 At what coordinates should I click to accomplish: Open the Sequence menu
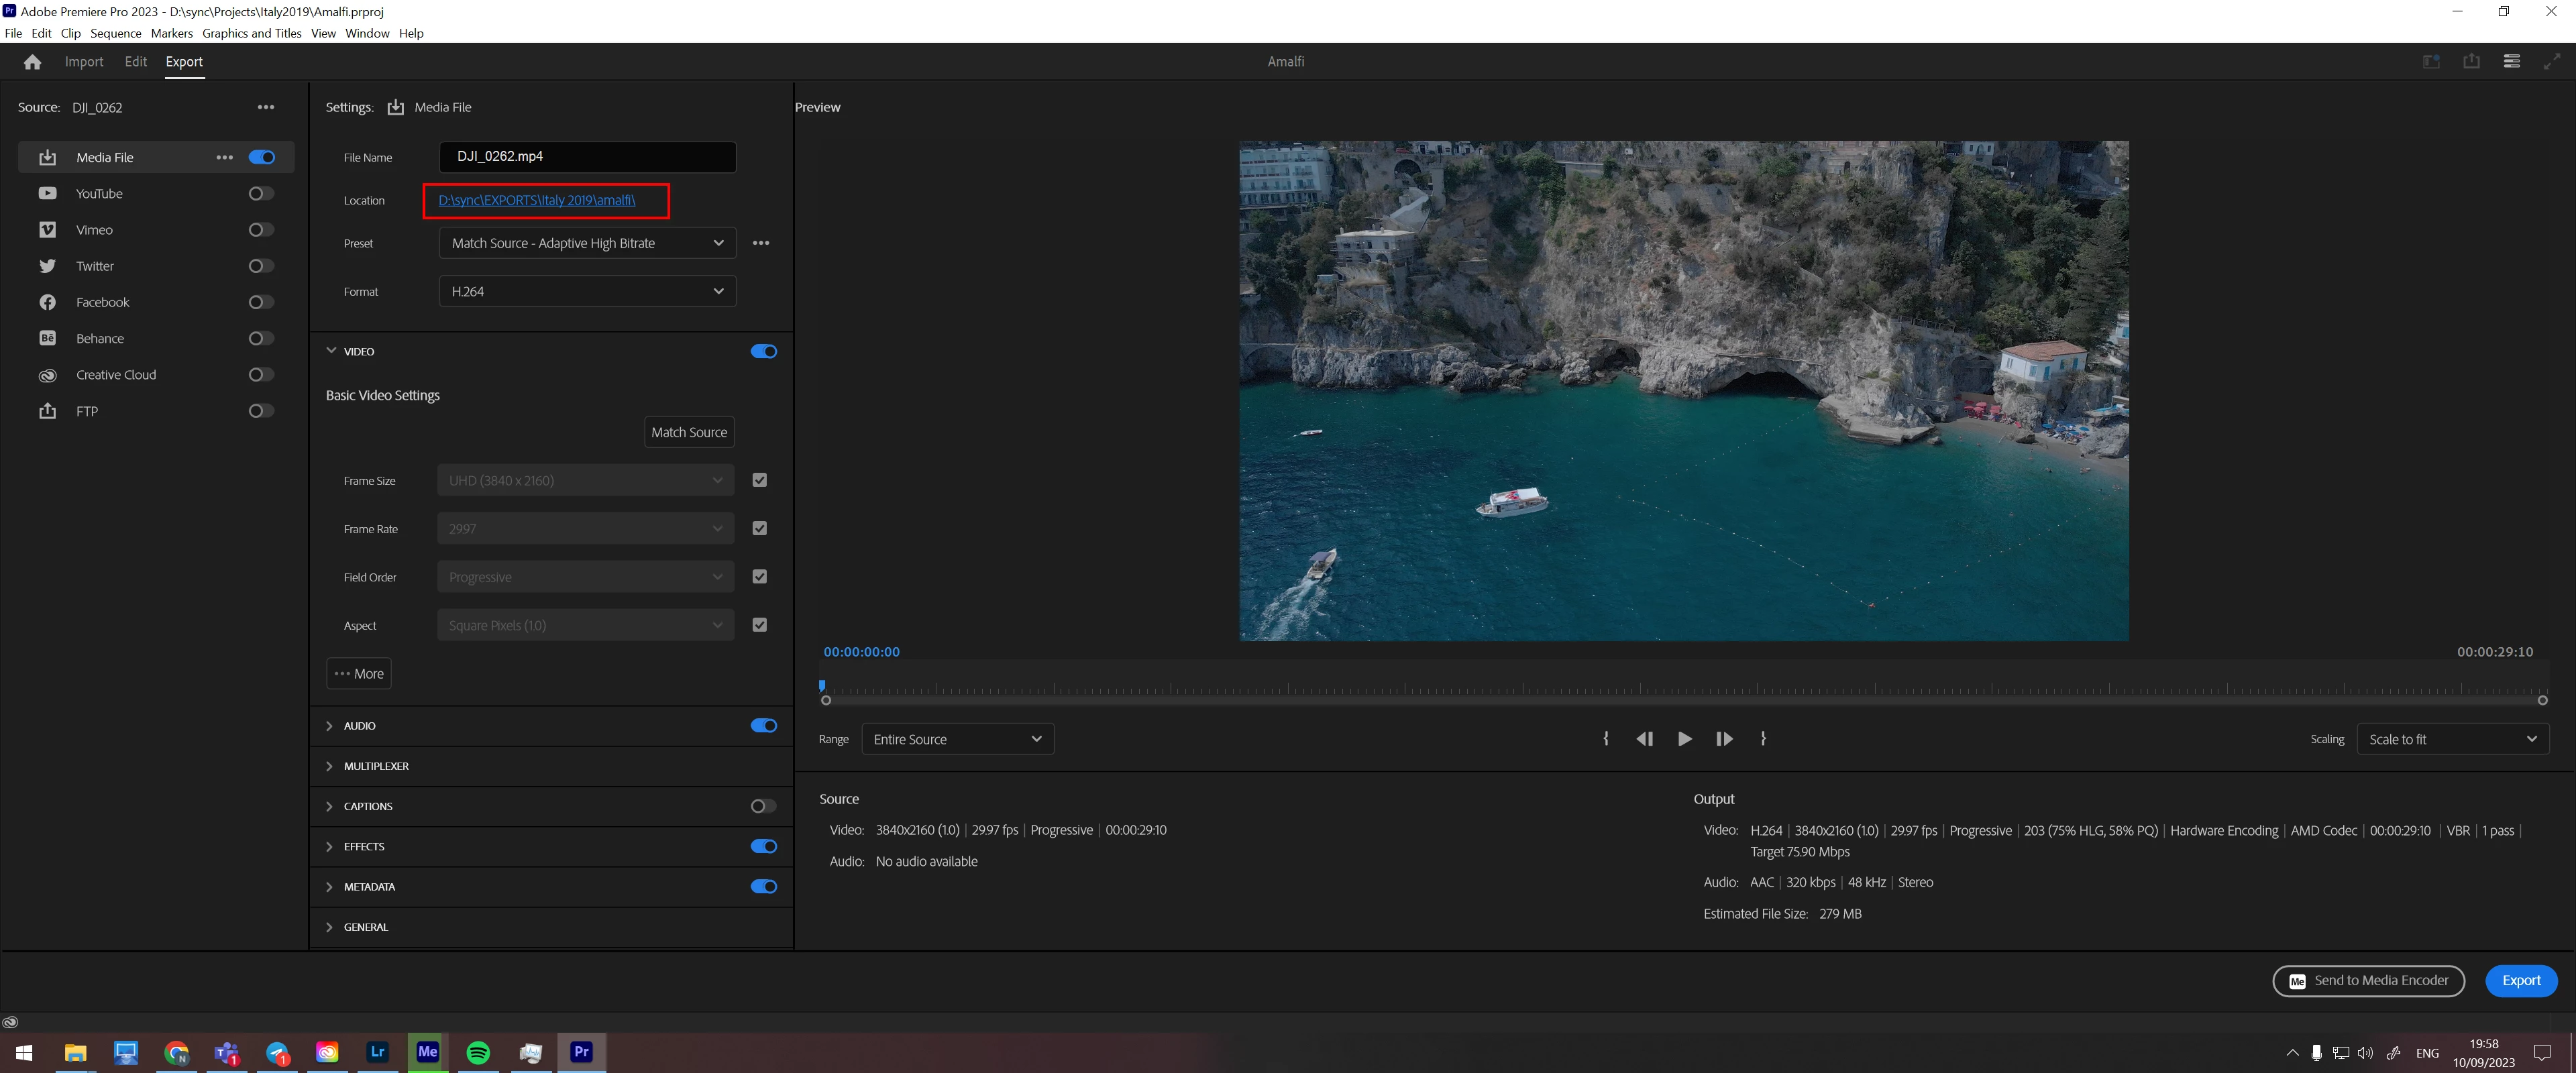click(x=115, y=33)
